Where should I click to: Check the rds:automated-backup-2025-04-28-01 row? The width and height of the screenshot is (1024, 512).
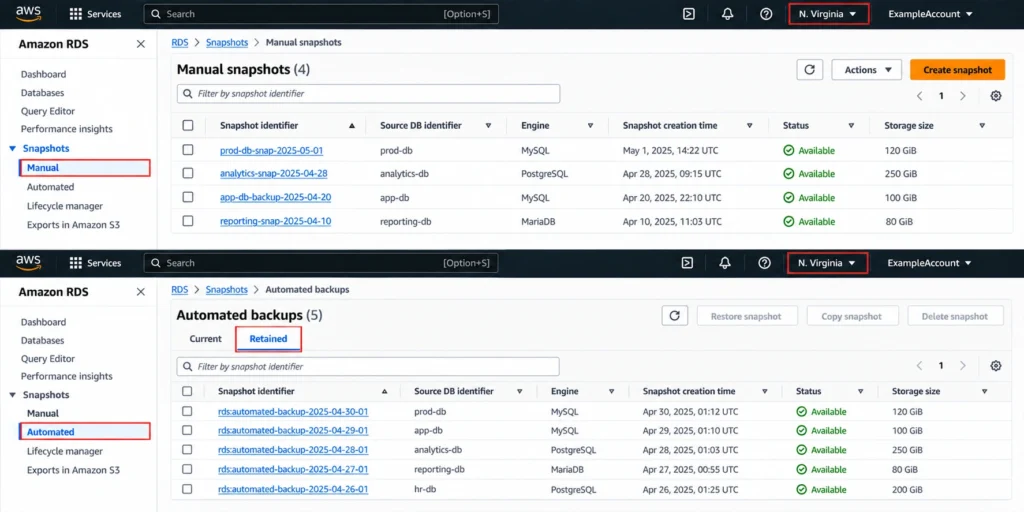pos(187,450)
